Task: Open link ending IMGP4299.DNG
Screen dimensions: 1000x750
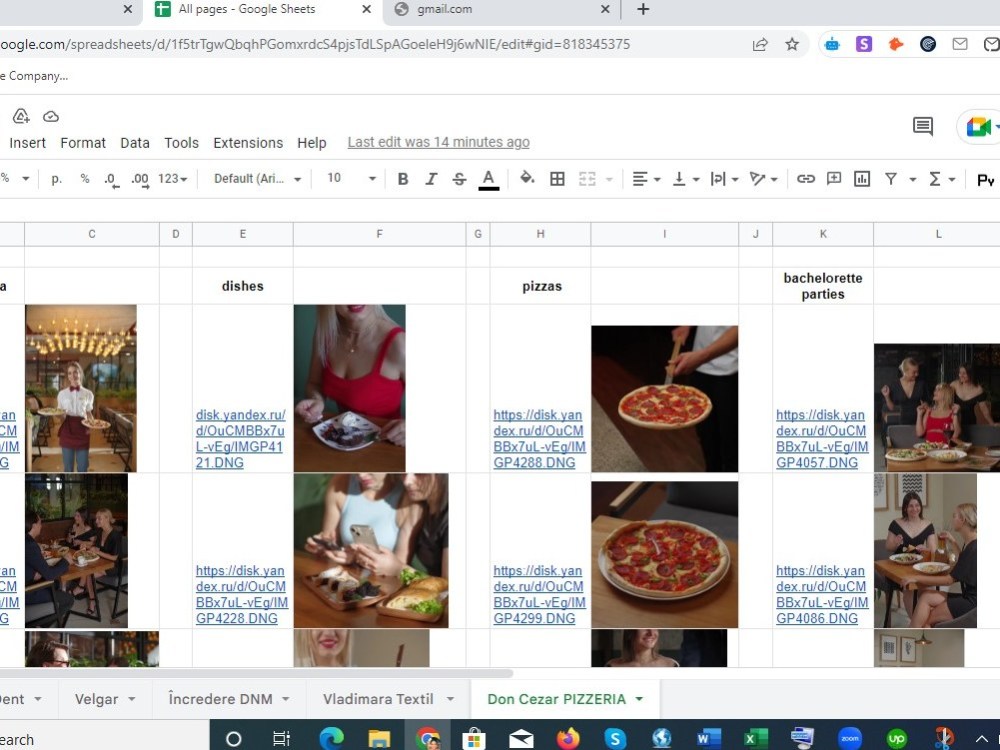Action: click(x=539, y=594)
